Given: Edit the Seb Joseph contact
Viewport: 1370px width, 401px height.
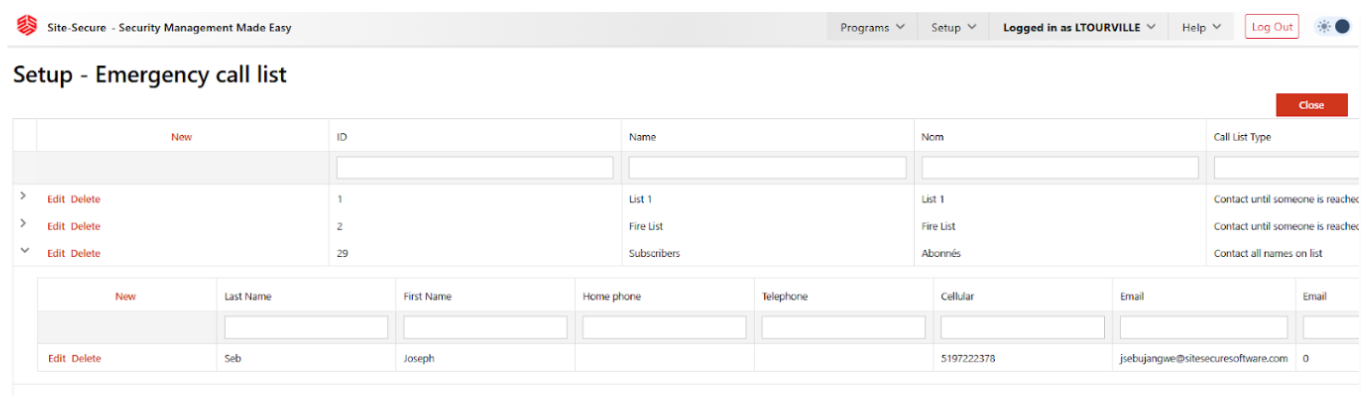Looking at the screenshot, I should (x=57, y=359).
